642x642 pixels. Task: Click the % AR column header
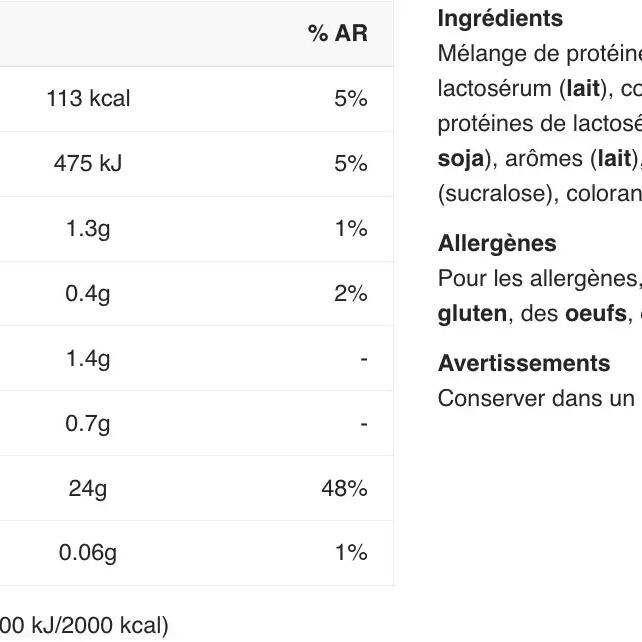(x=337, y=34)
